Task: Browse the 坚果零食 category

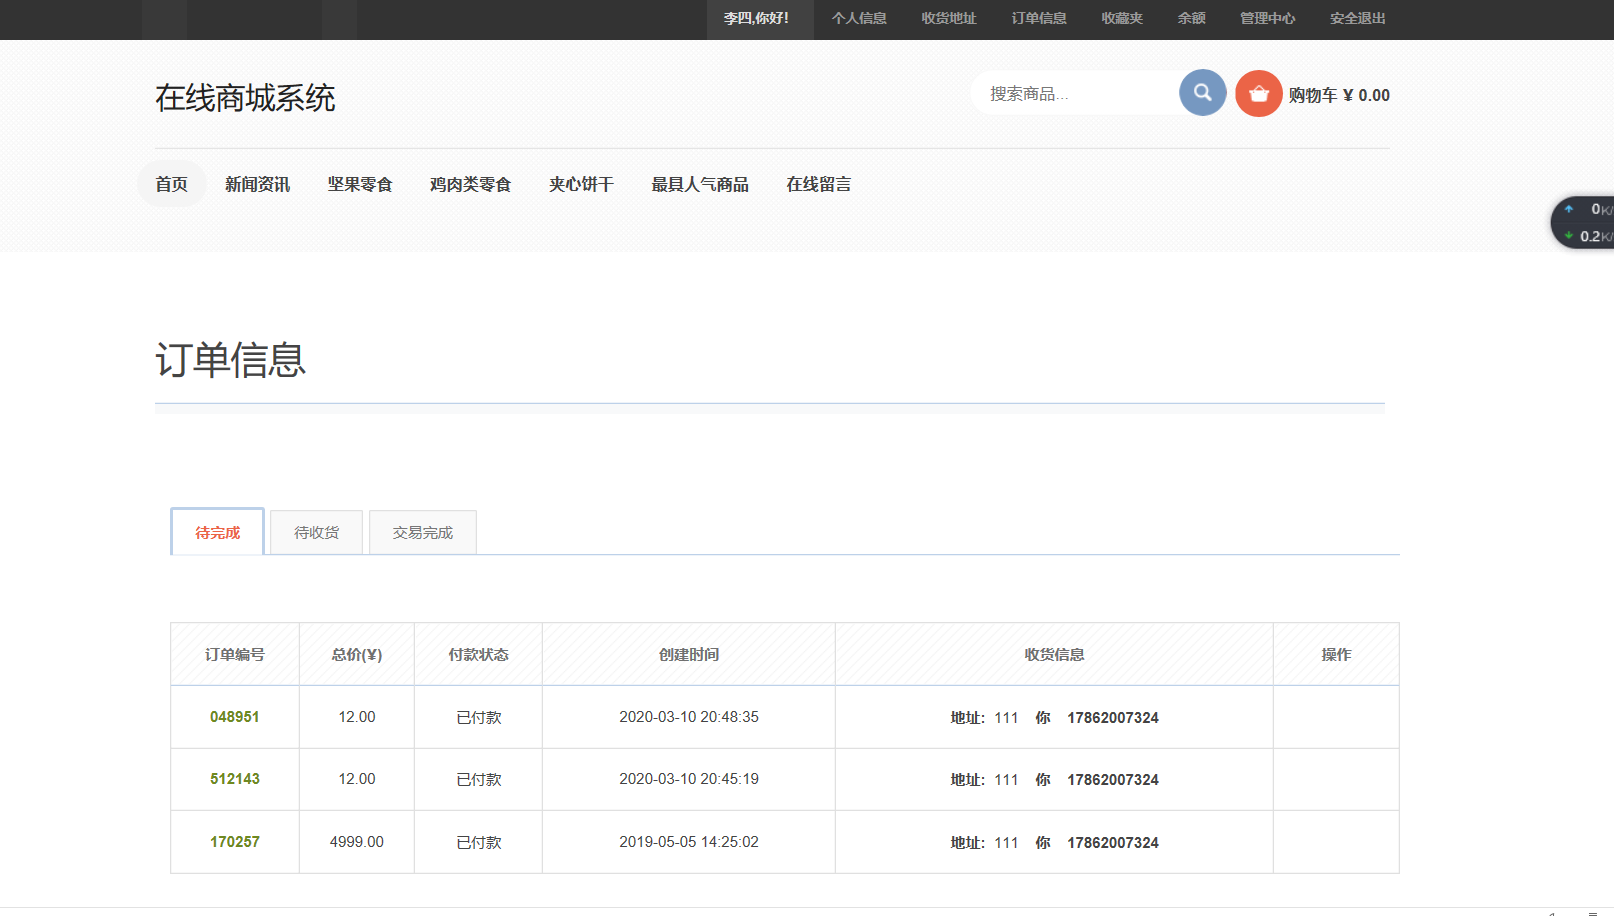Action: pyautogui.click(x=360, y=184)
